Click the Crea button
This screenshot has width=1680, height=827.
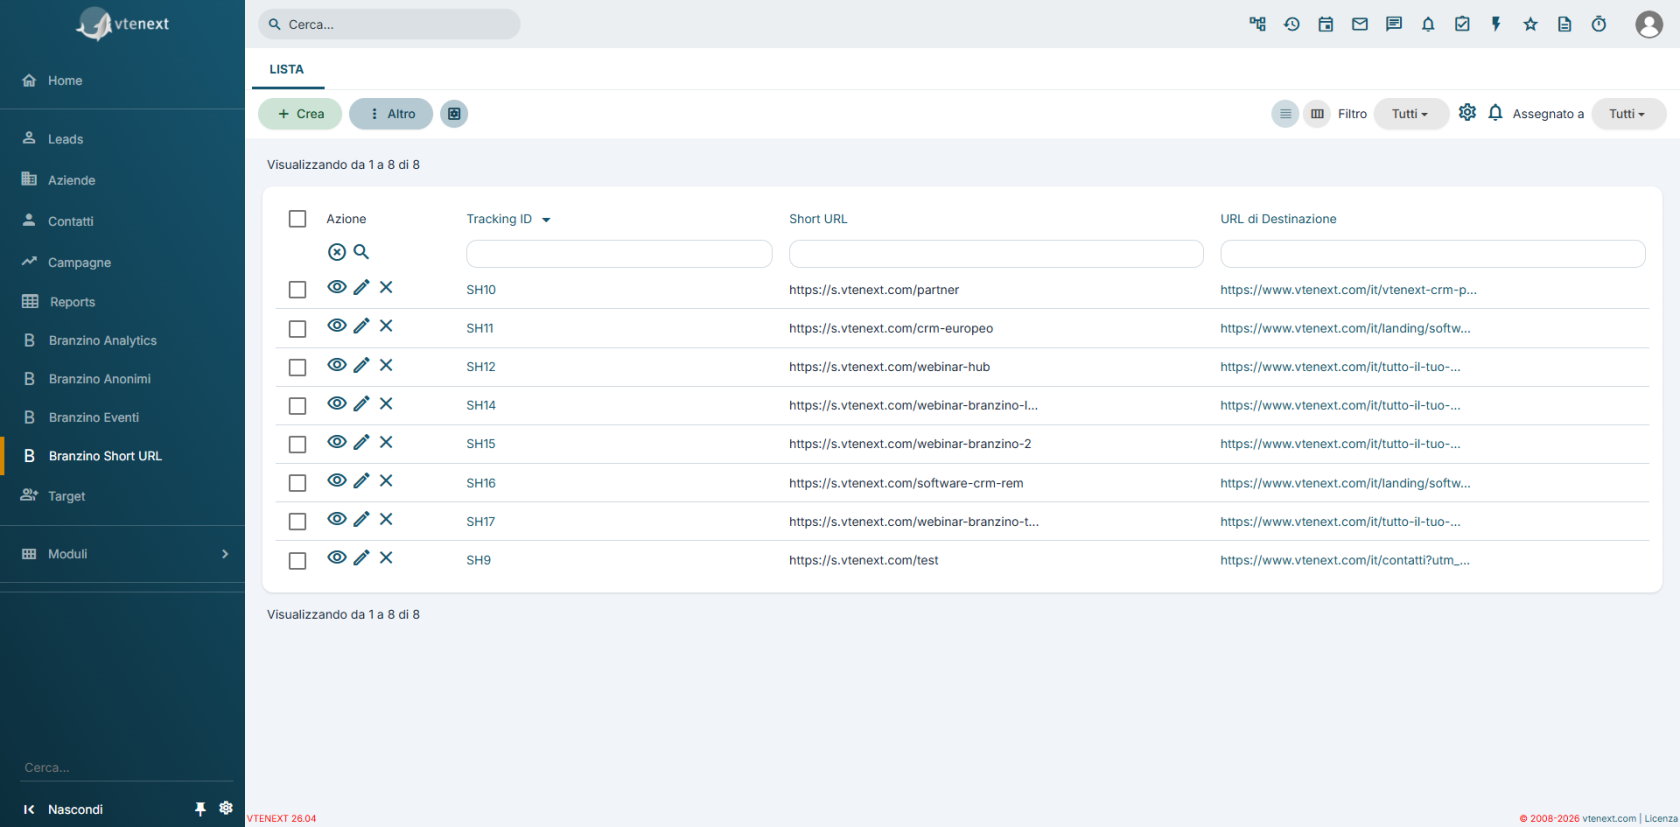point(300,114)
